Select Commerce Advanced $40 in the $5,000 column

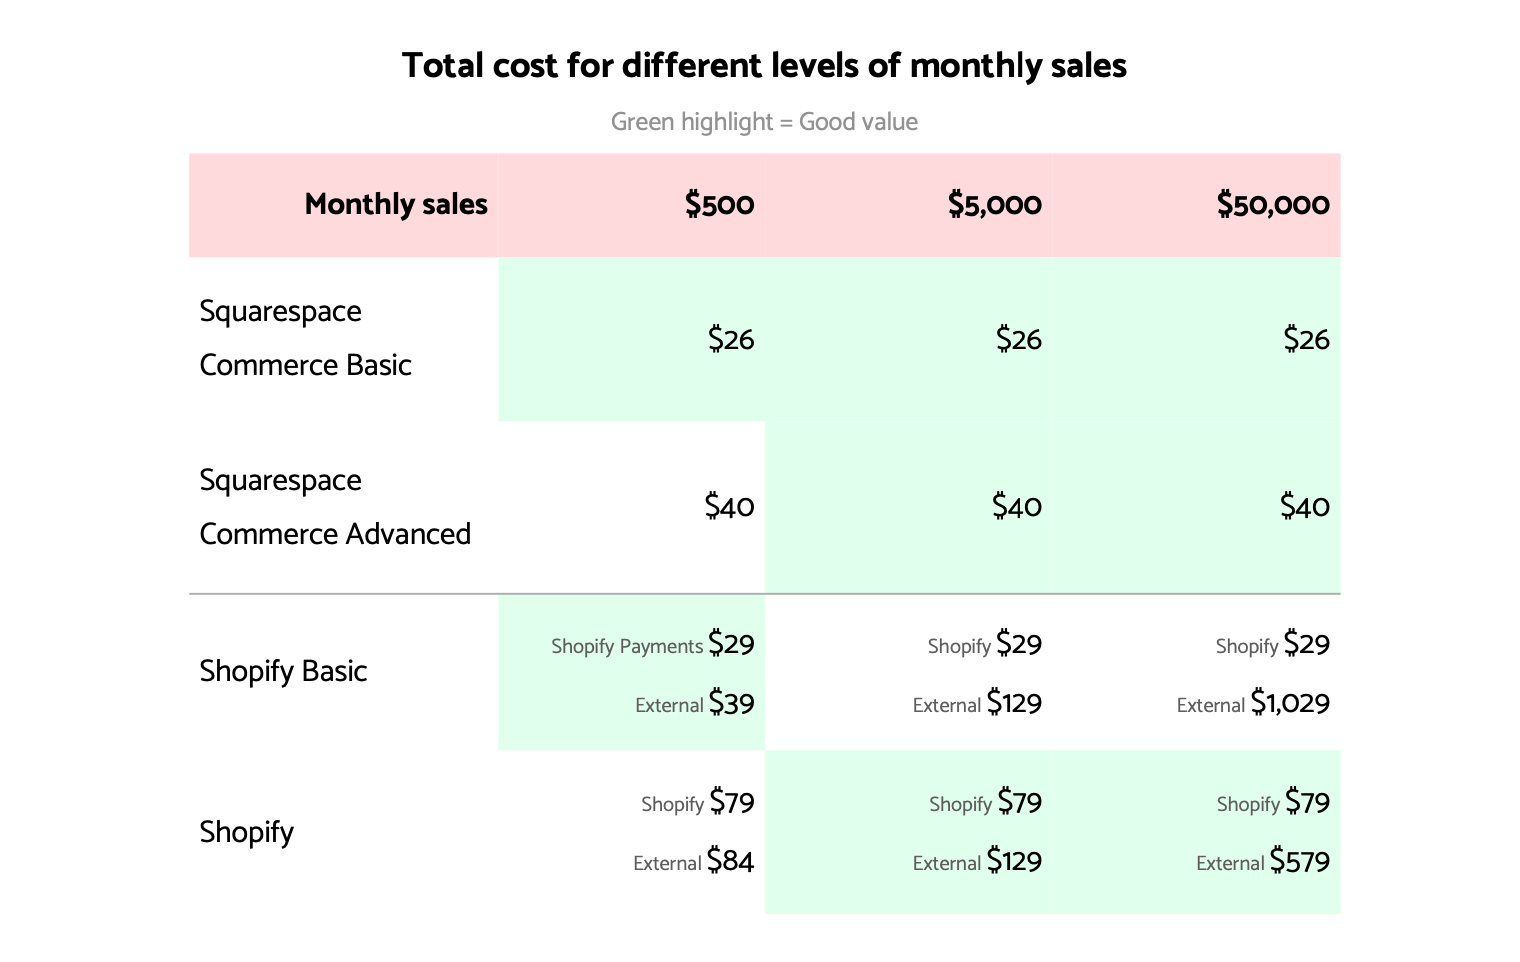[1016, 507]
